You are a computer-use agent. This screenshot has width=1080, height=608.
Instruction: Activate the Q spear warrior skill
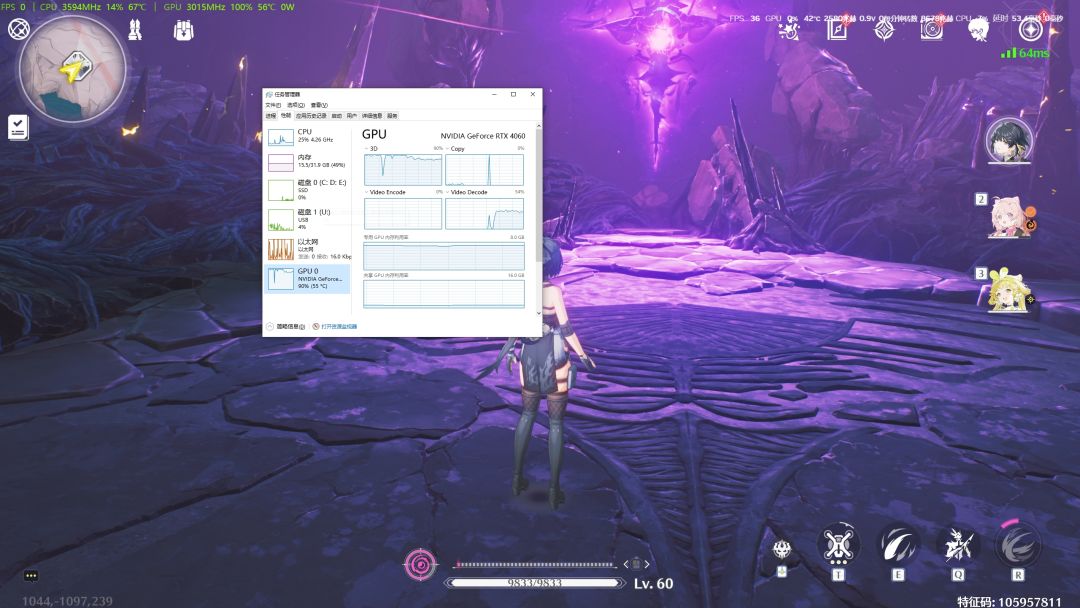(x=958, y=545)
